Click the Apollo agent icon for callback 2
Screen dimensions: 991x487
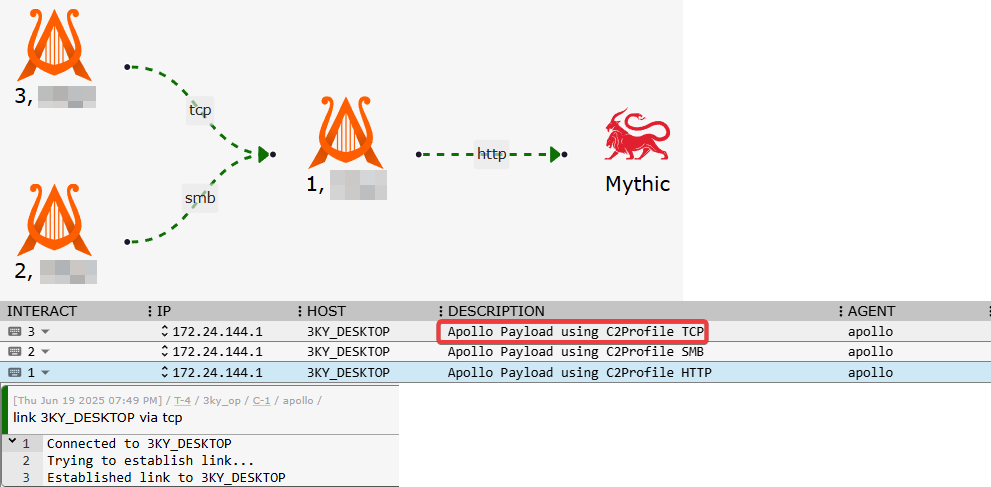[x=55, y=219]
